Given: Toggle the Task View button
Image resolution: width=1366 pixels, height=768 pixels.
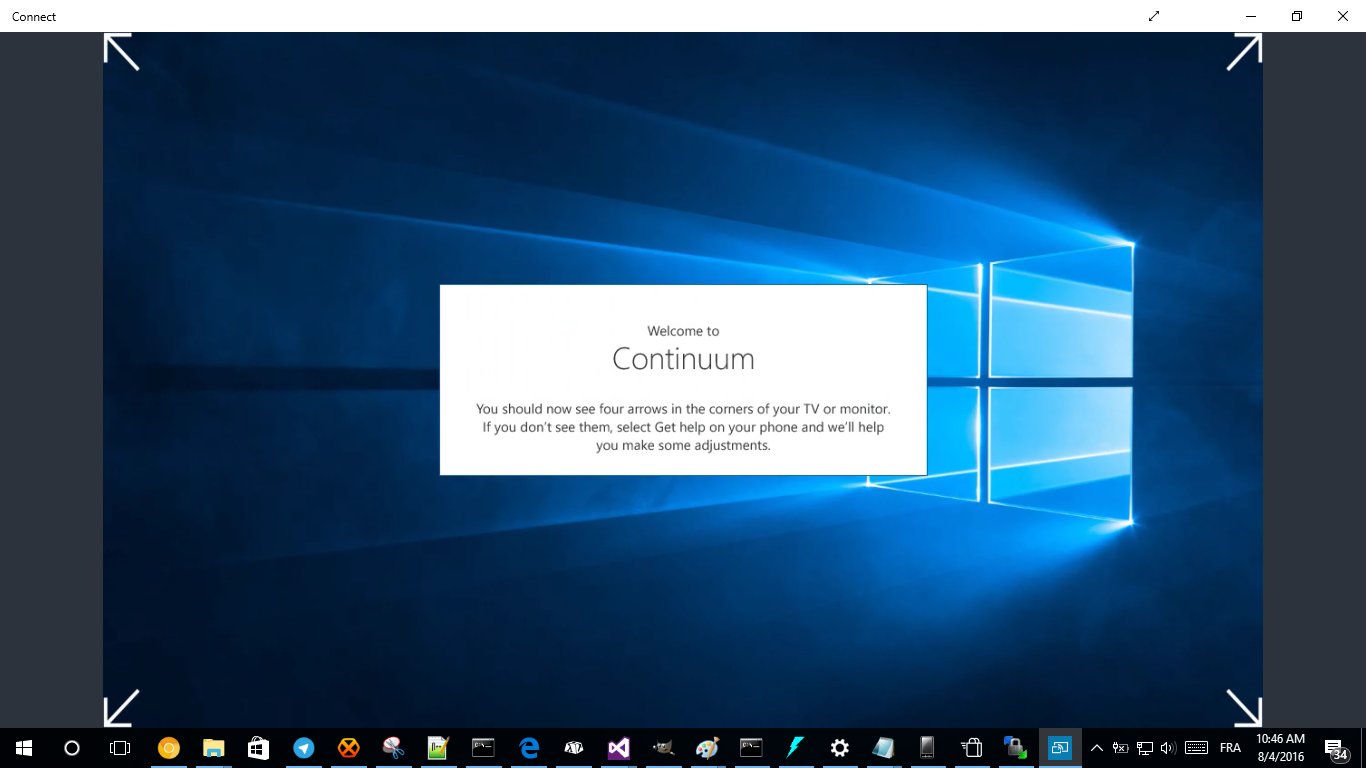Looking at the screenshot, I should (x=120, y=748).
